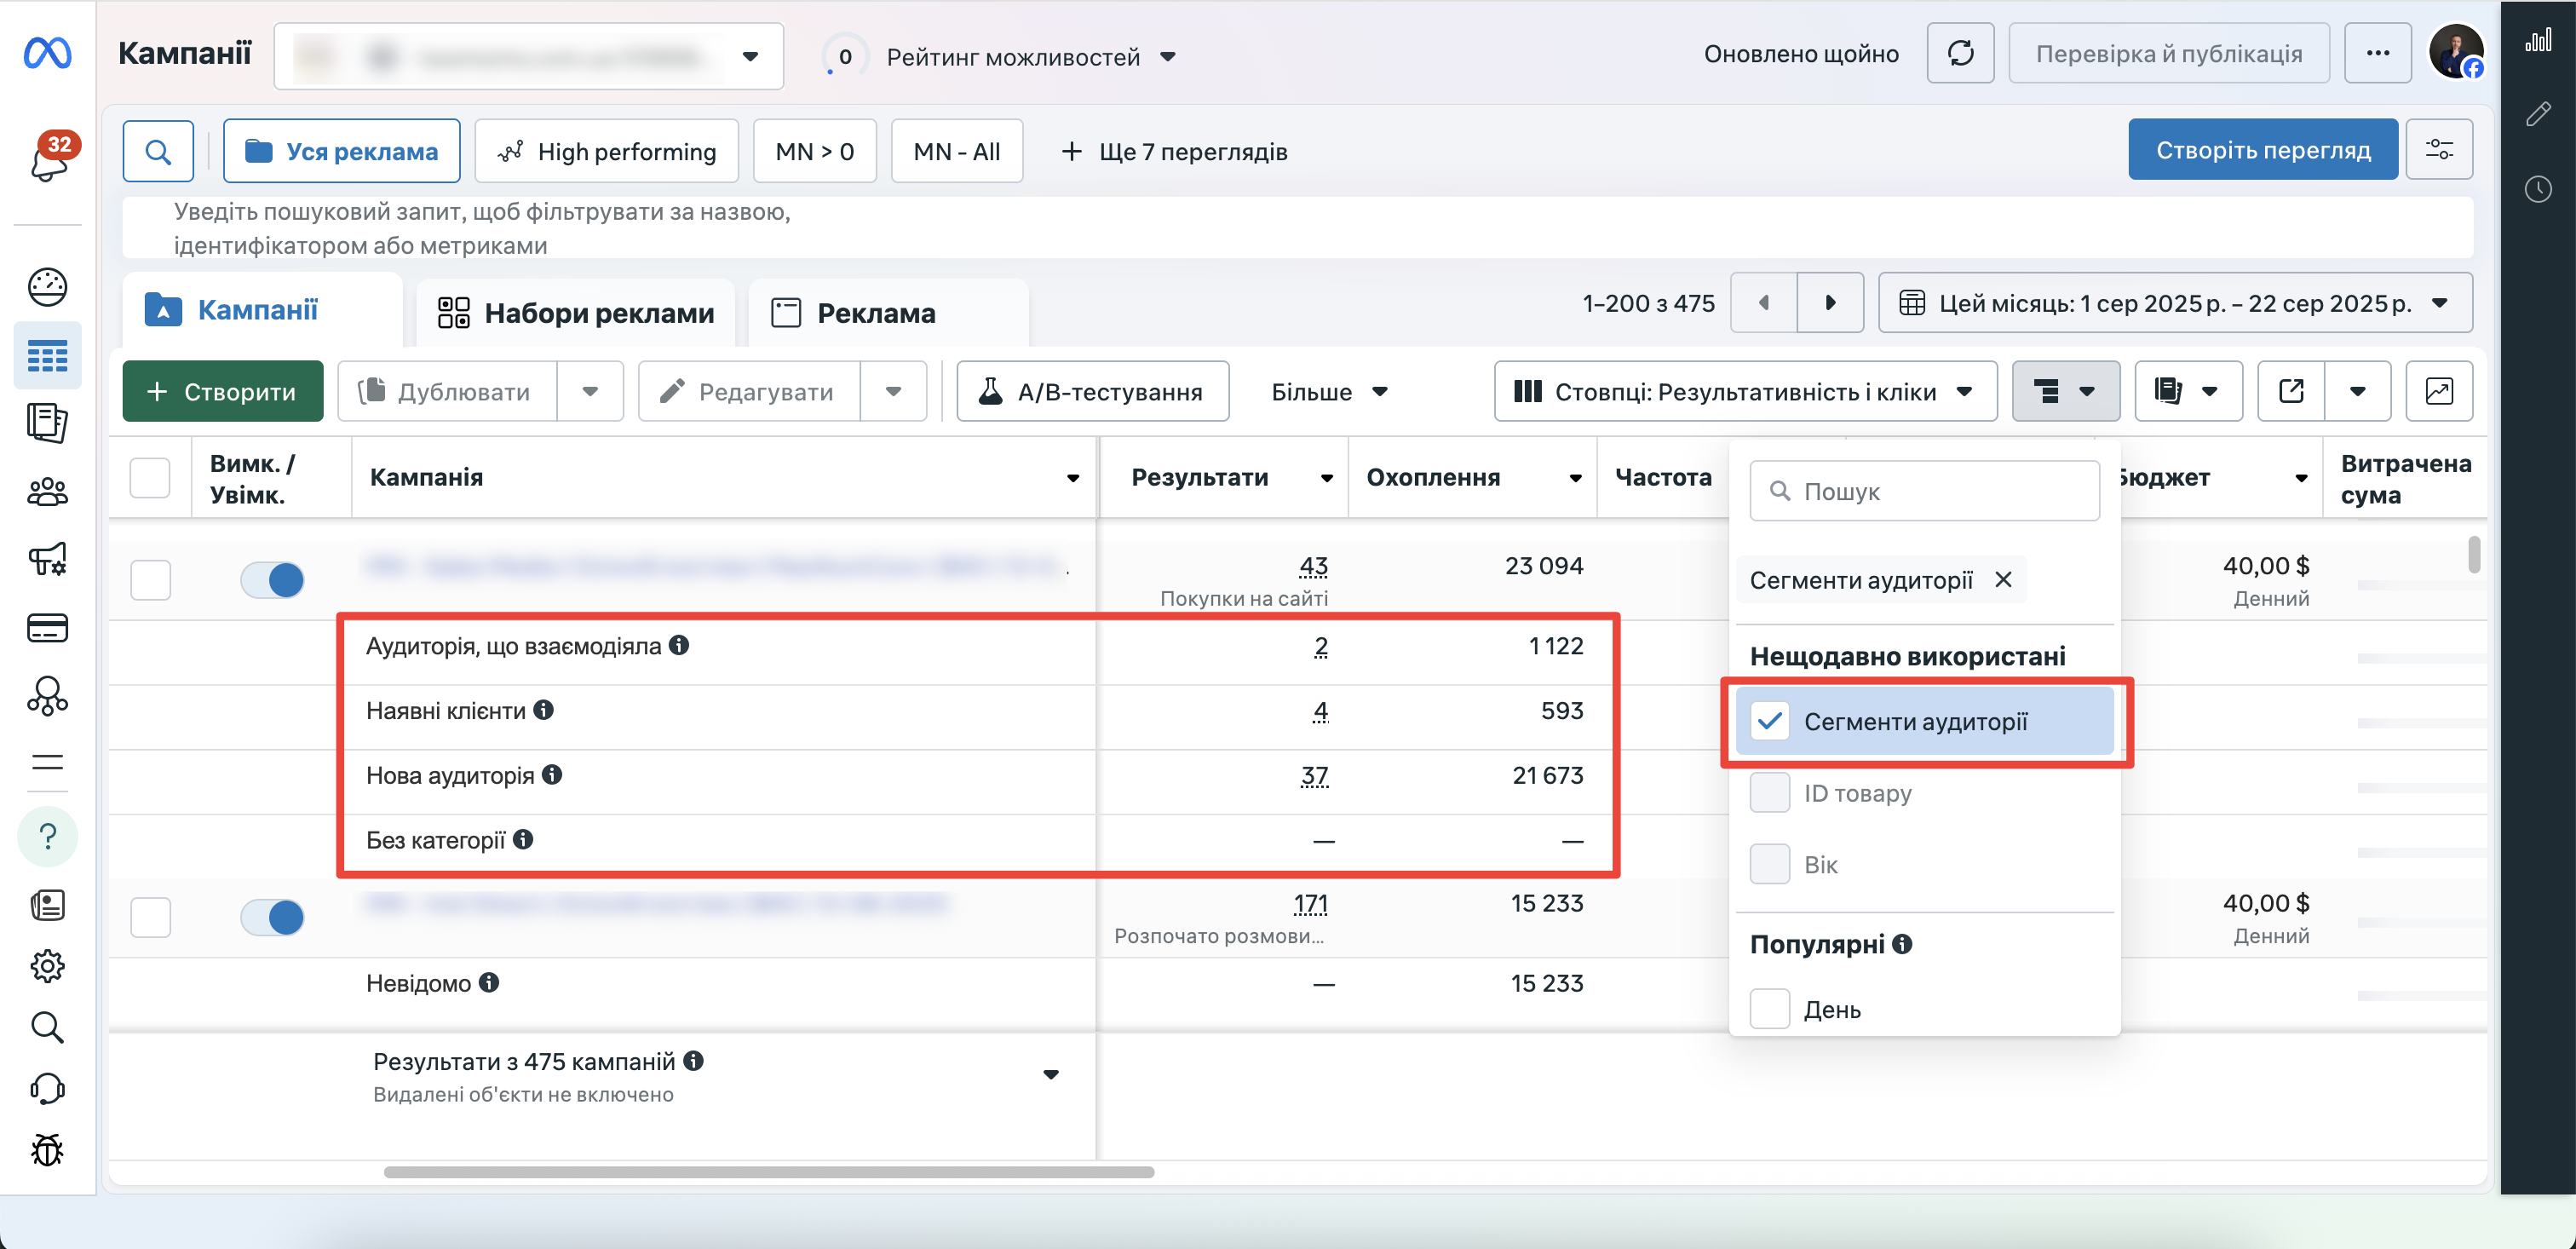Tick the checkbox of the 40,00 $ campaign with 171 results

pos(150,917)
